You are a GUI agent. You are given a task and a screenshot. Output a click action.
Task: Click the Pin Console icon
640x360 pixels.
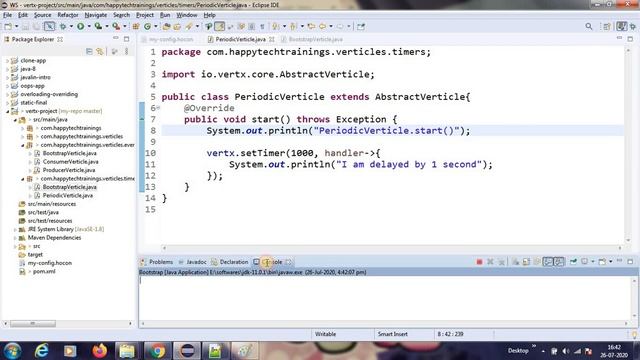[x=573, y=262]
